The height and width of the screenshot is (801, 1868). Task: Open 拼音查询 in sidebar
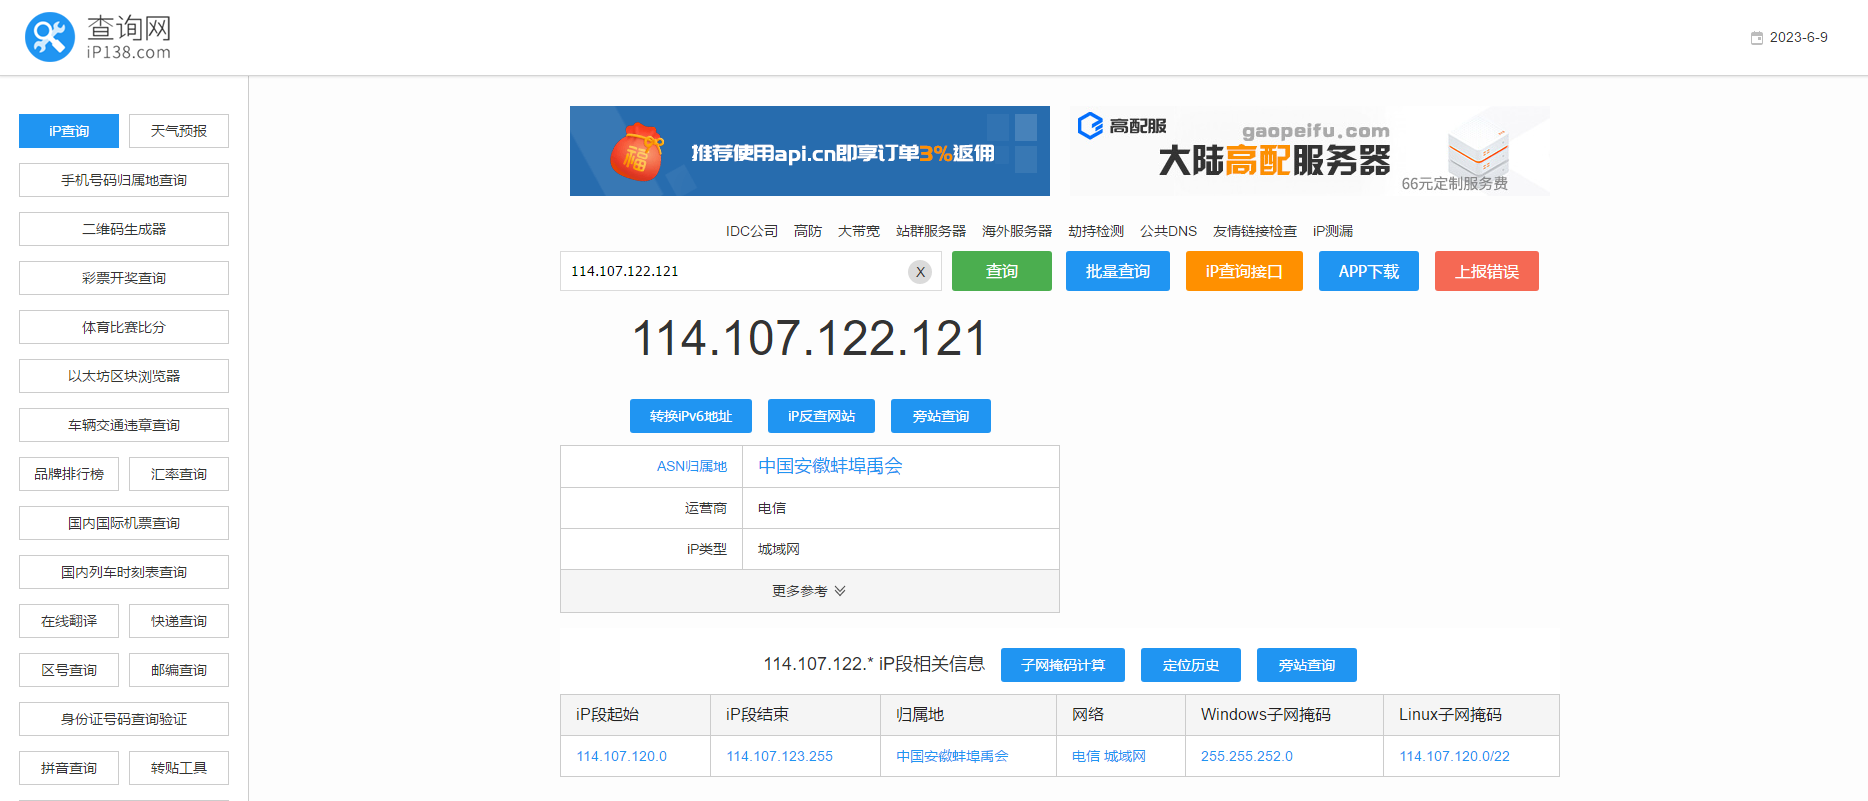click(69, 768)
